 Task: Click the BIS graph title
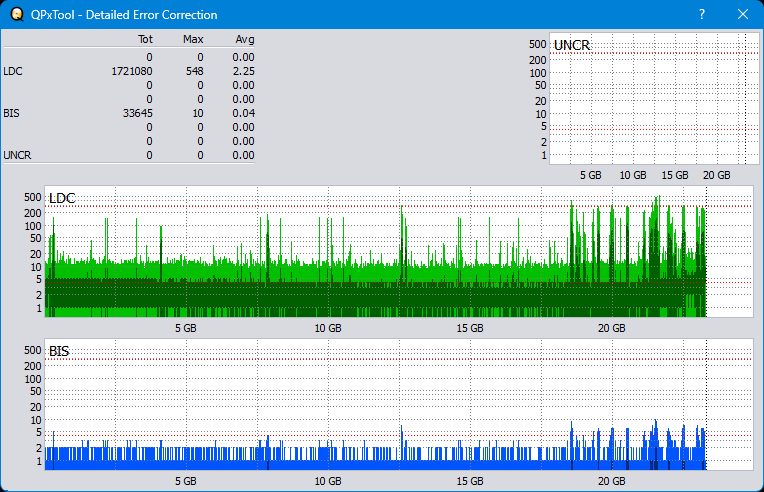(x=59, y=351)
